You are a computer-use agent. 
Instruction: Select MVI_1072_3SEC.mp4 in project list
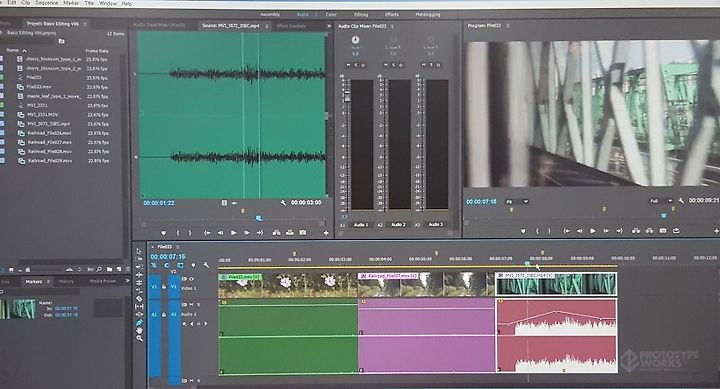[x=49, y=124]
